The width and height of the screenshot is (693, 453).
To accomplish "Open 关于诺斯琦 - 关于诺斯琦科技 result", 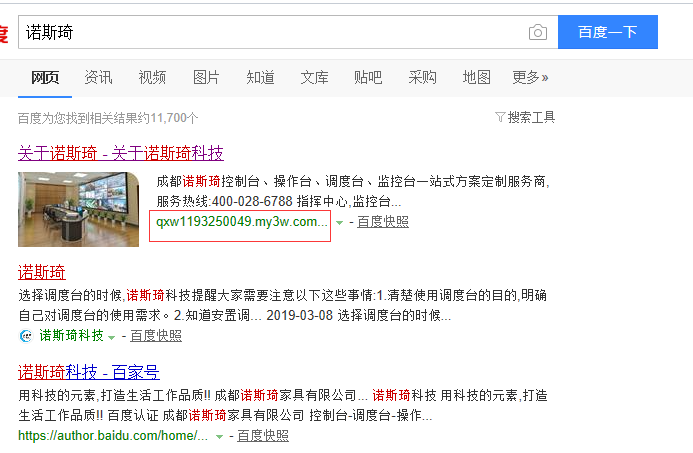I will [x=121, y=153].
